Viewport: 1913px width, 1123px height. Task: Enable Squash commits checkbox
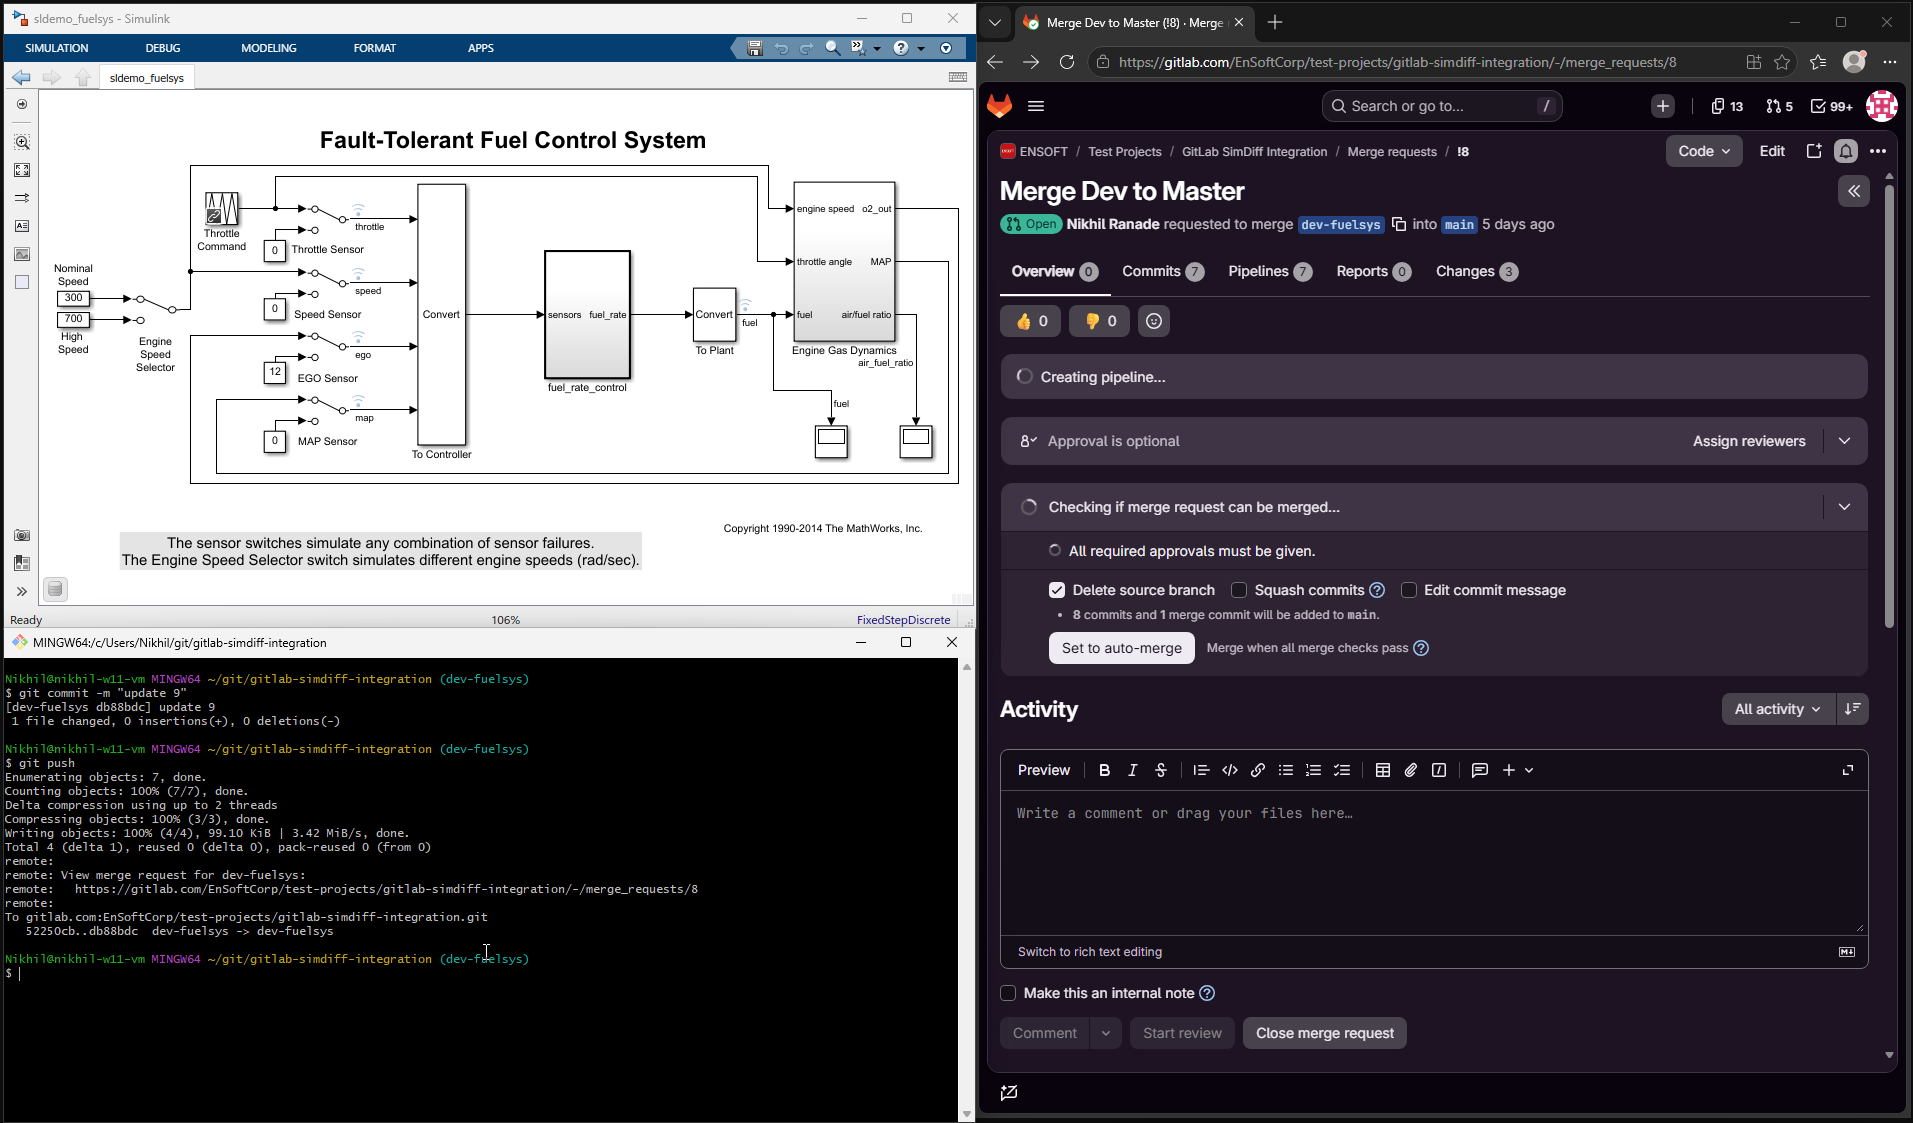tap(1239, 590)
